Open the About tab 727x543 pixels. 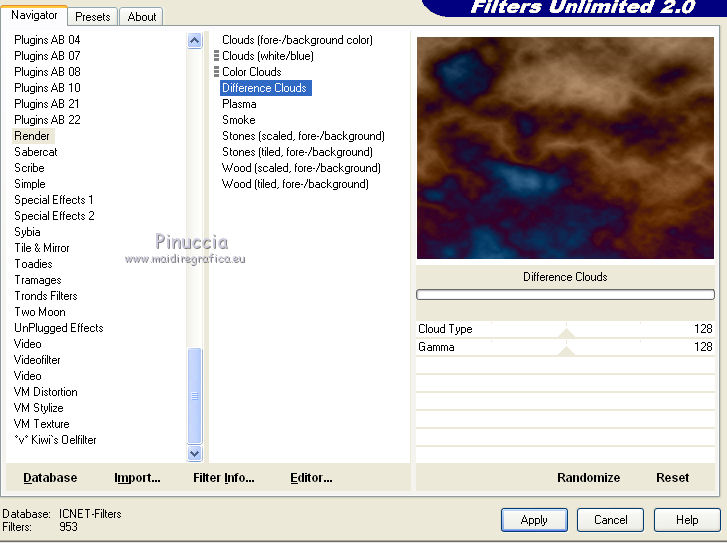[x=141, y=17]
